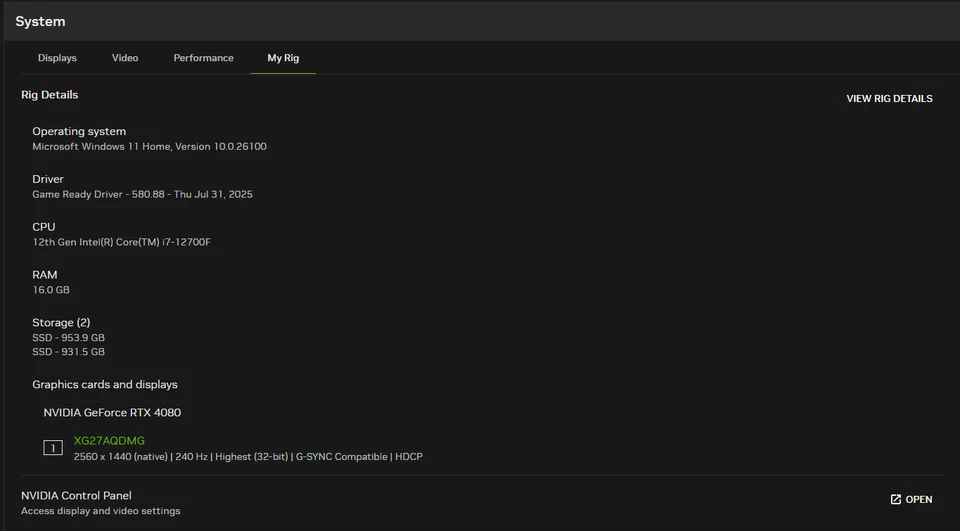Click the Driver label
Screen dimensions: 960x531
pyautogui.click(x=48, y=179)
